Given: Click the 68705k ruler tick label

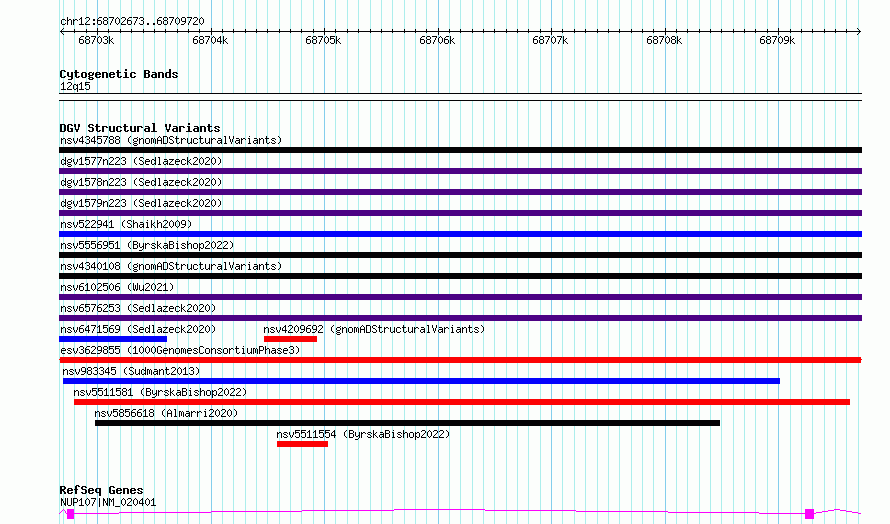Looking at the screenshot, I should point(323,40).
